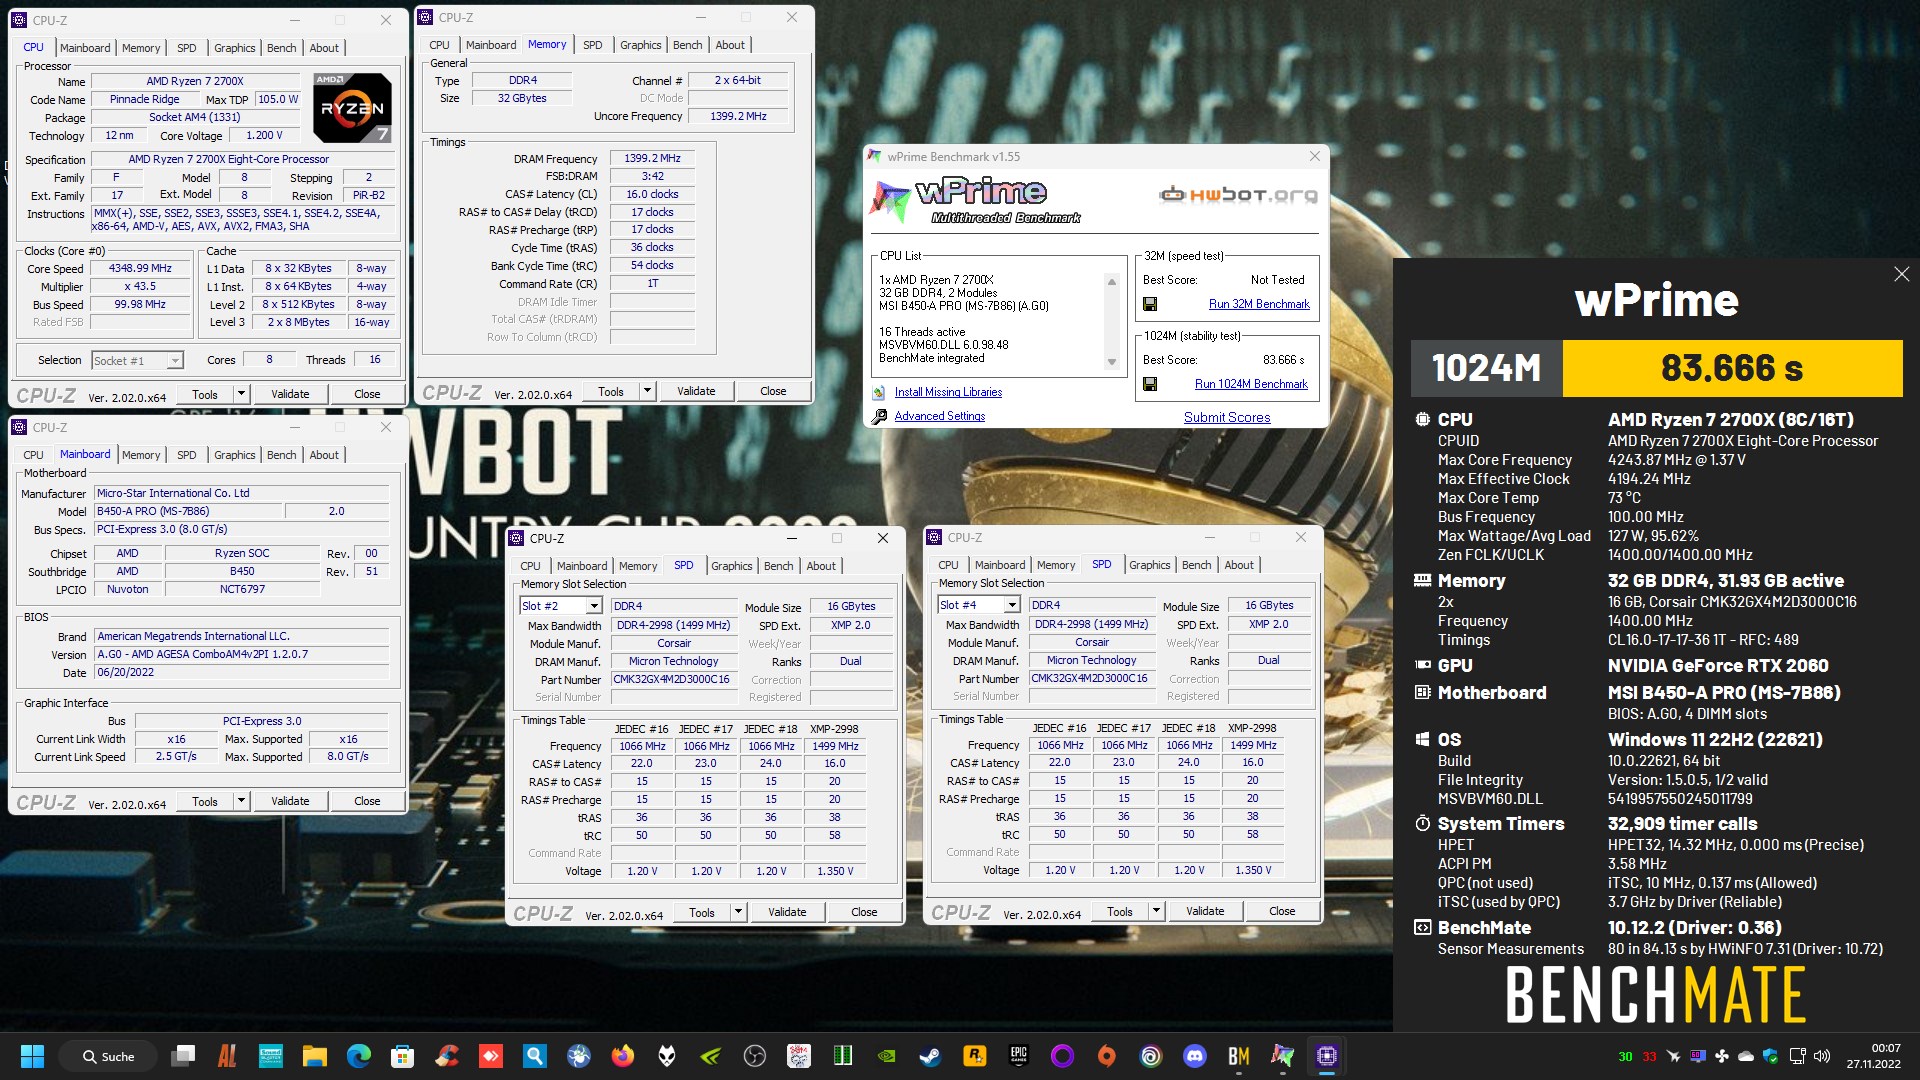Open Epic Games Launcher from the taskbar

tap(1019, 1056)
